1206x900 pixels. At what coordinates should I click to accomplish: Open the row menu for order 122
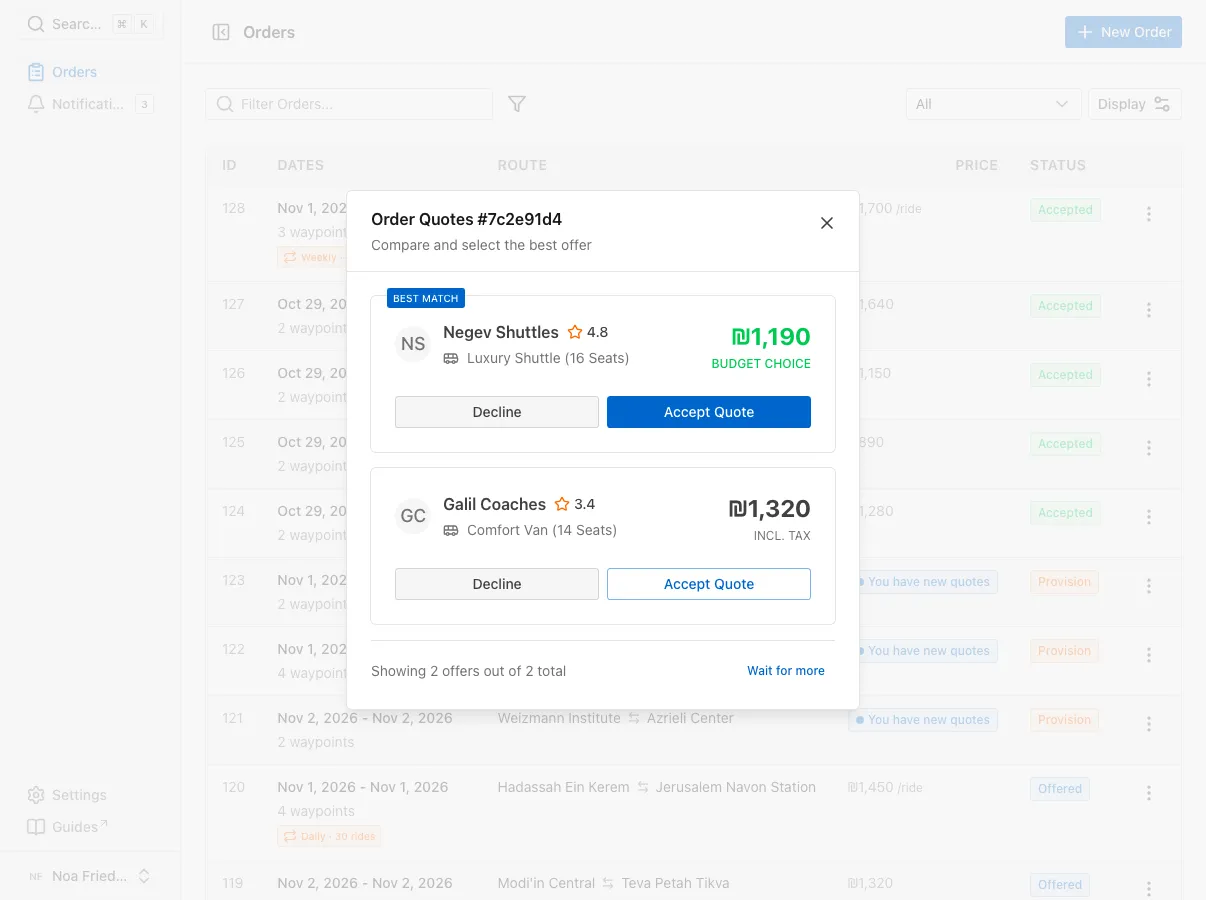(x=1149, y=655)
